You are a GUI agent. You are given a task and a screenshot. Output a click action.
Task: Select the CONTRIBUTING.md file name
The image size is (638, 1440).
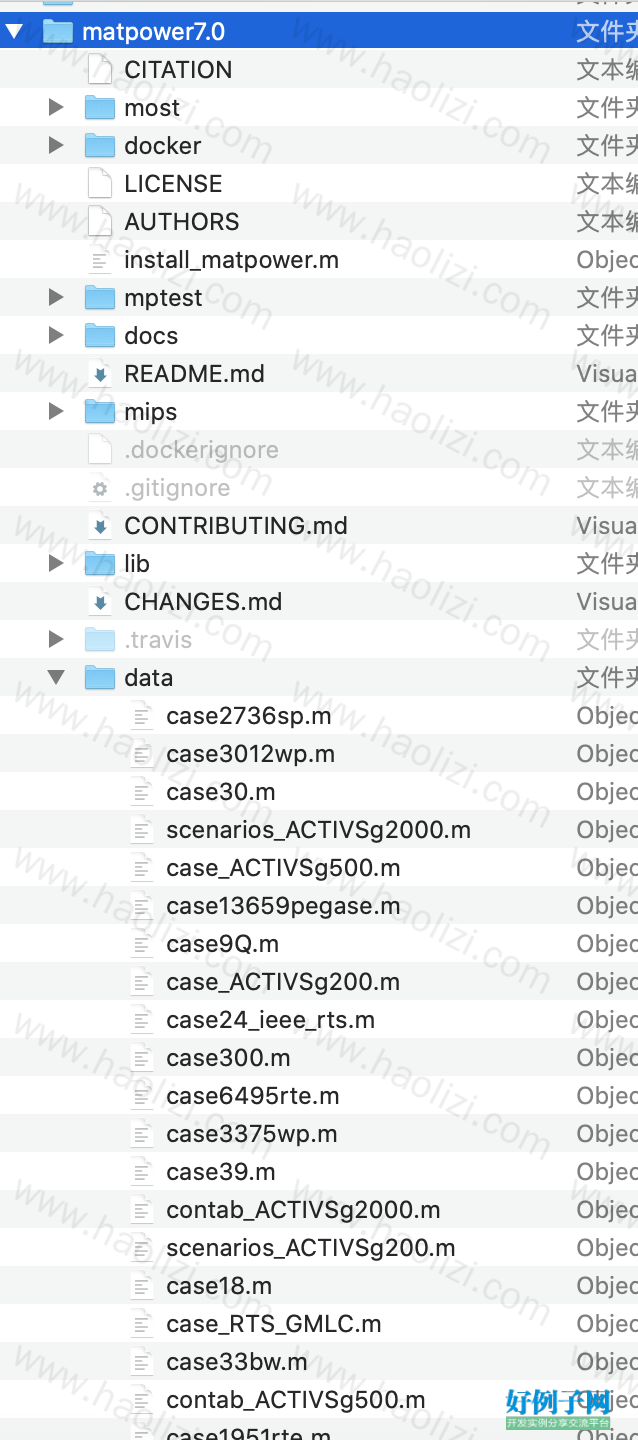[x=236, y=526]
